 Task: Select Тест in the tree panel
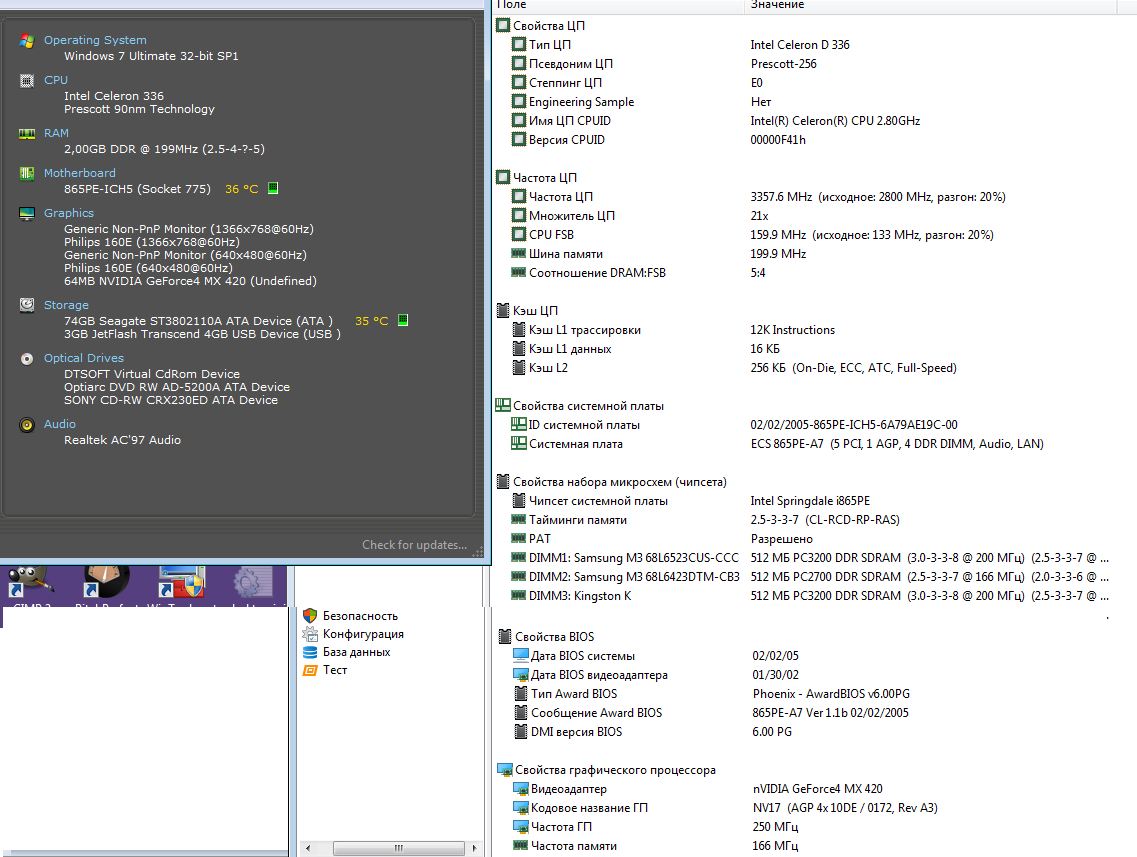[335, 670]
